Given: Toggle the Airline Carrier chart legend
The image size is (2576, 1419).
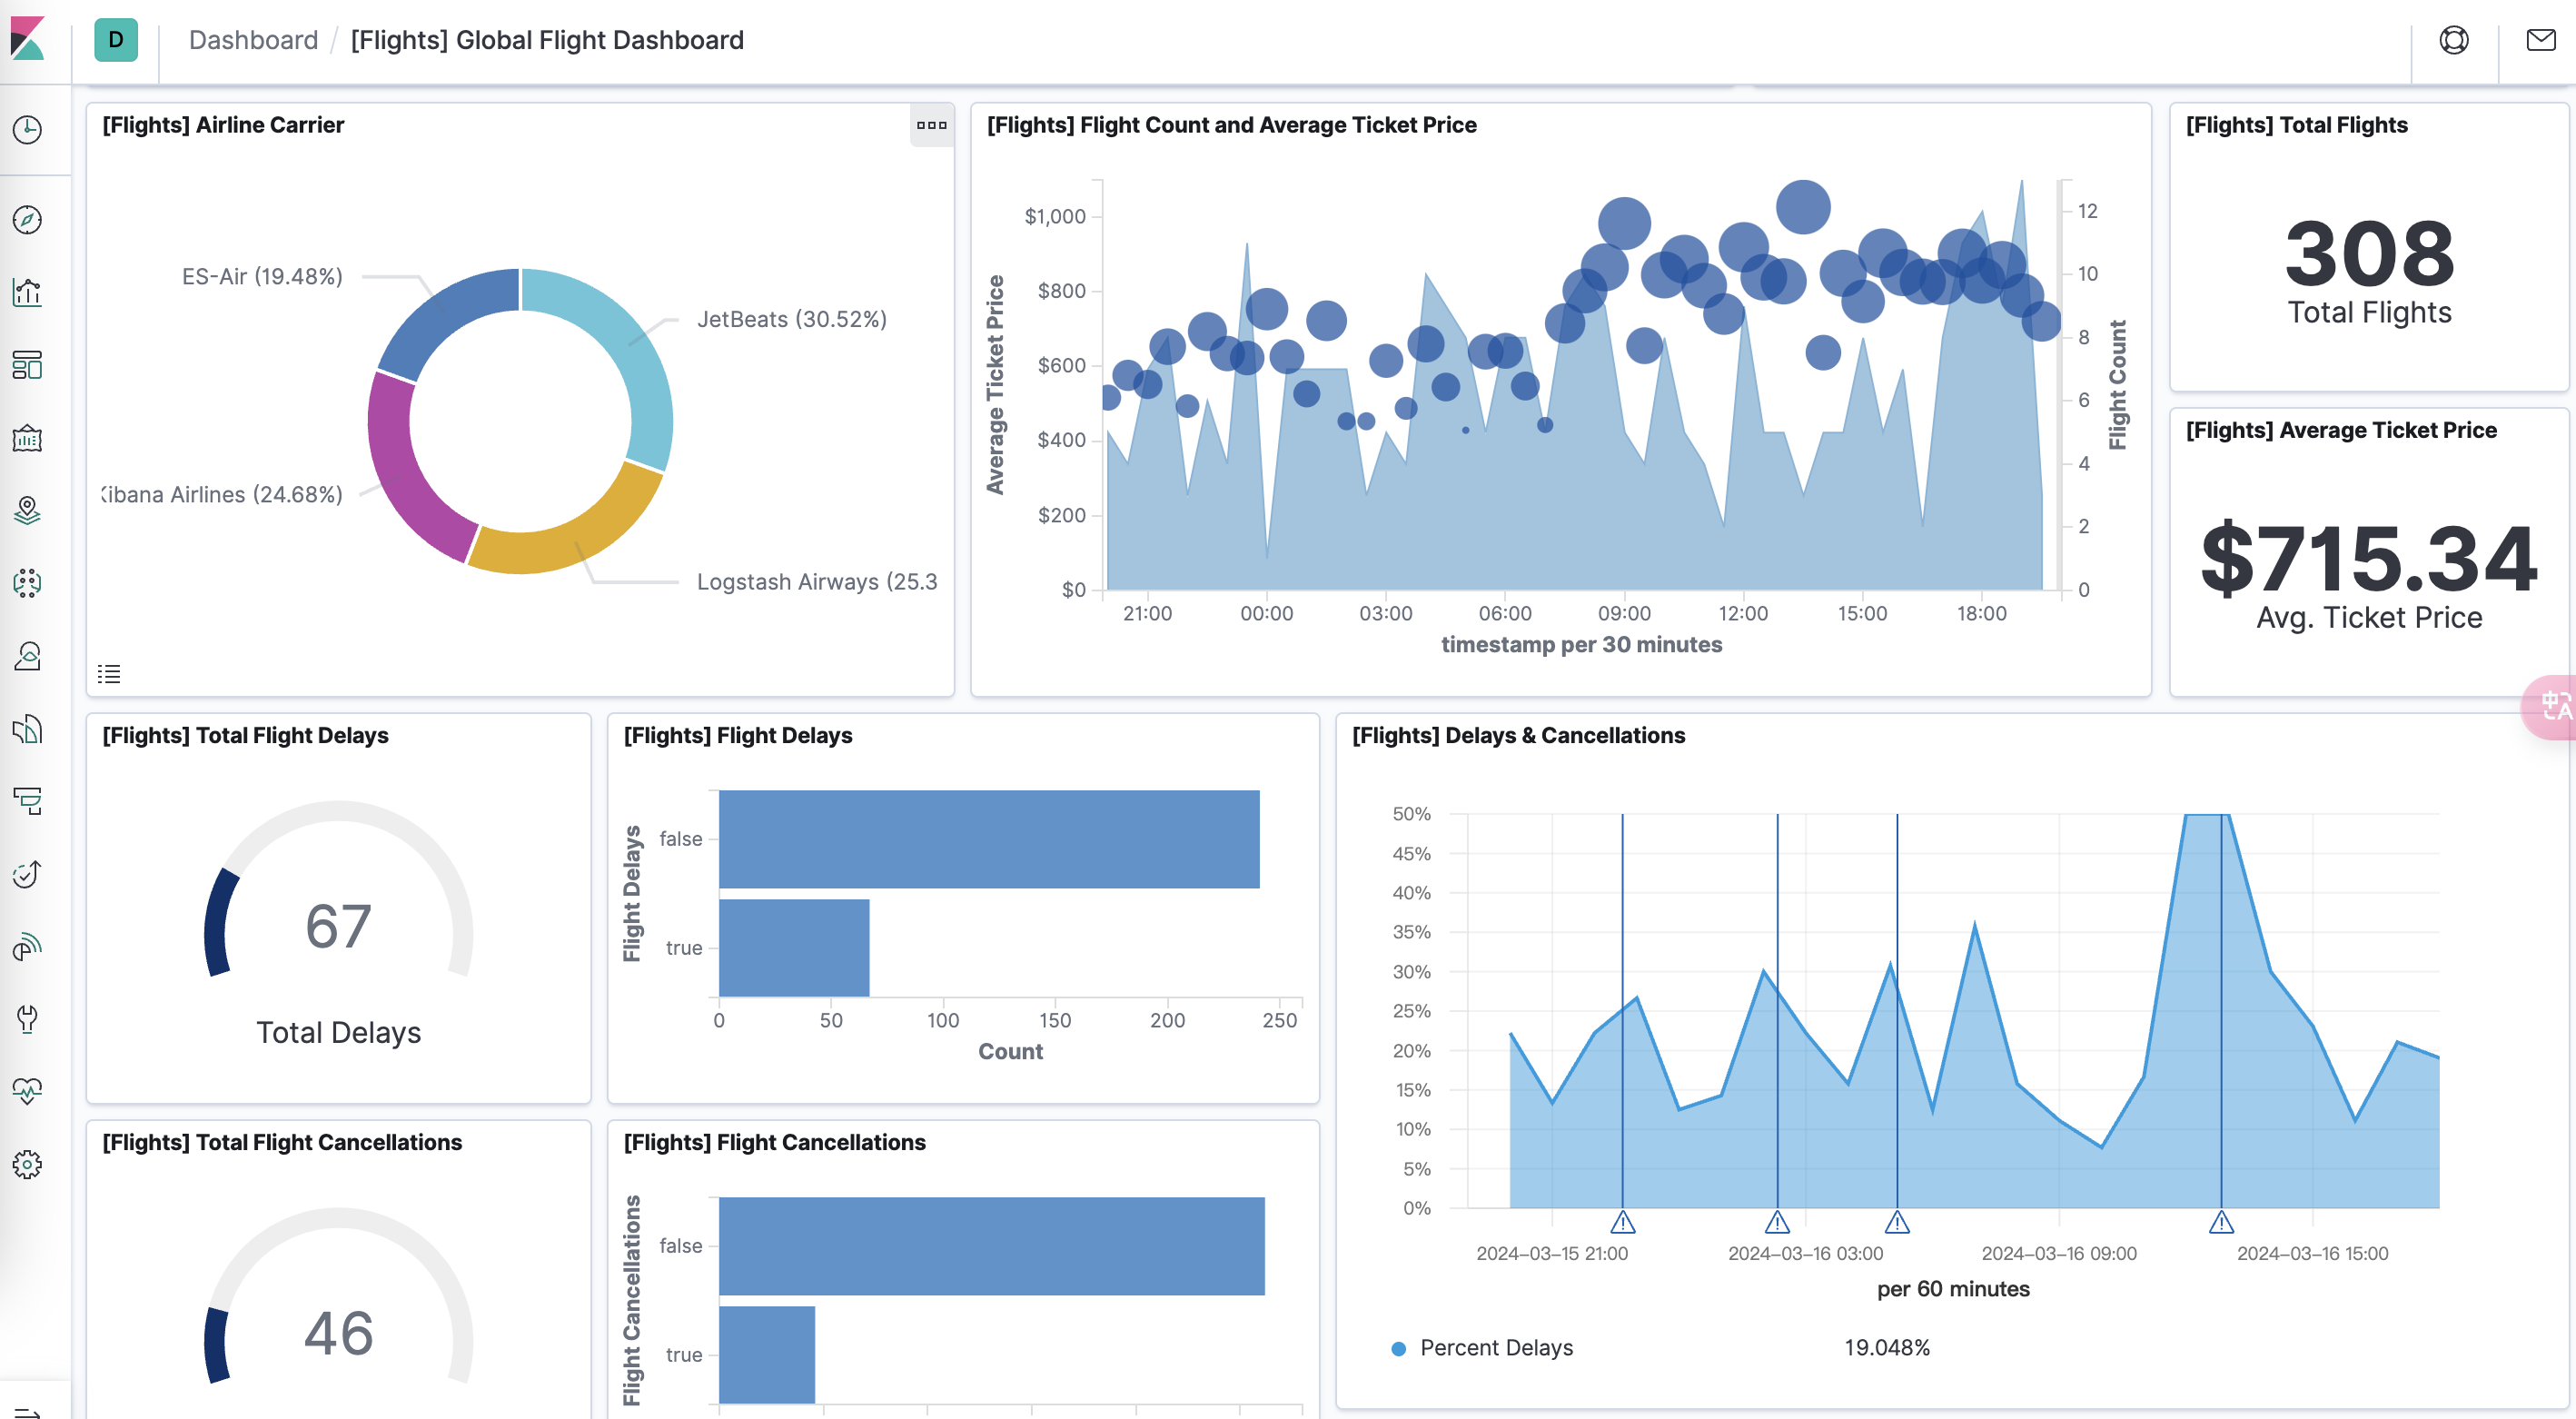Looking at the screenshot, I should (109, 673).
